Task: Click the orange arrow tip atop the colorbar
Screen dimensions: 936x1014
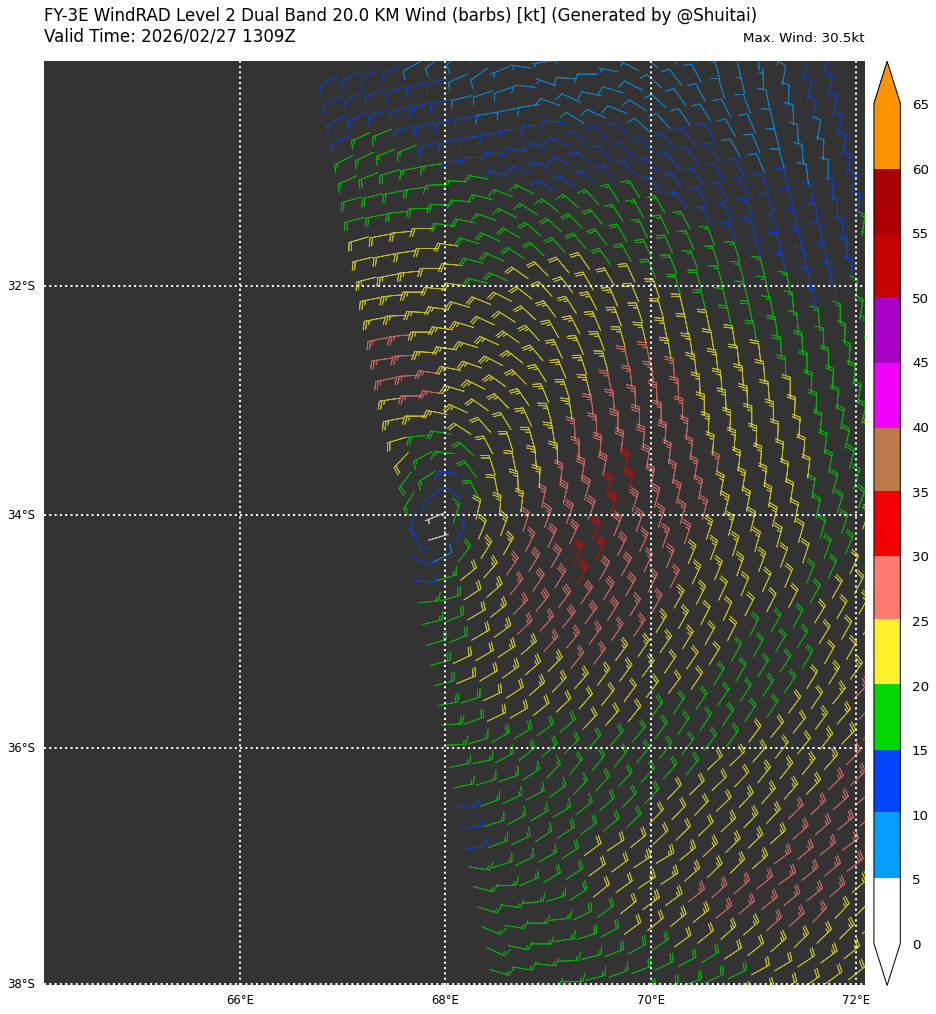Action: click(x=886, y=82)
